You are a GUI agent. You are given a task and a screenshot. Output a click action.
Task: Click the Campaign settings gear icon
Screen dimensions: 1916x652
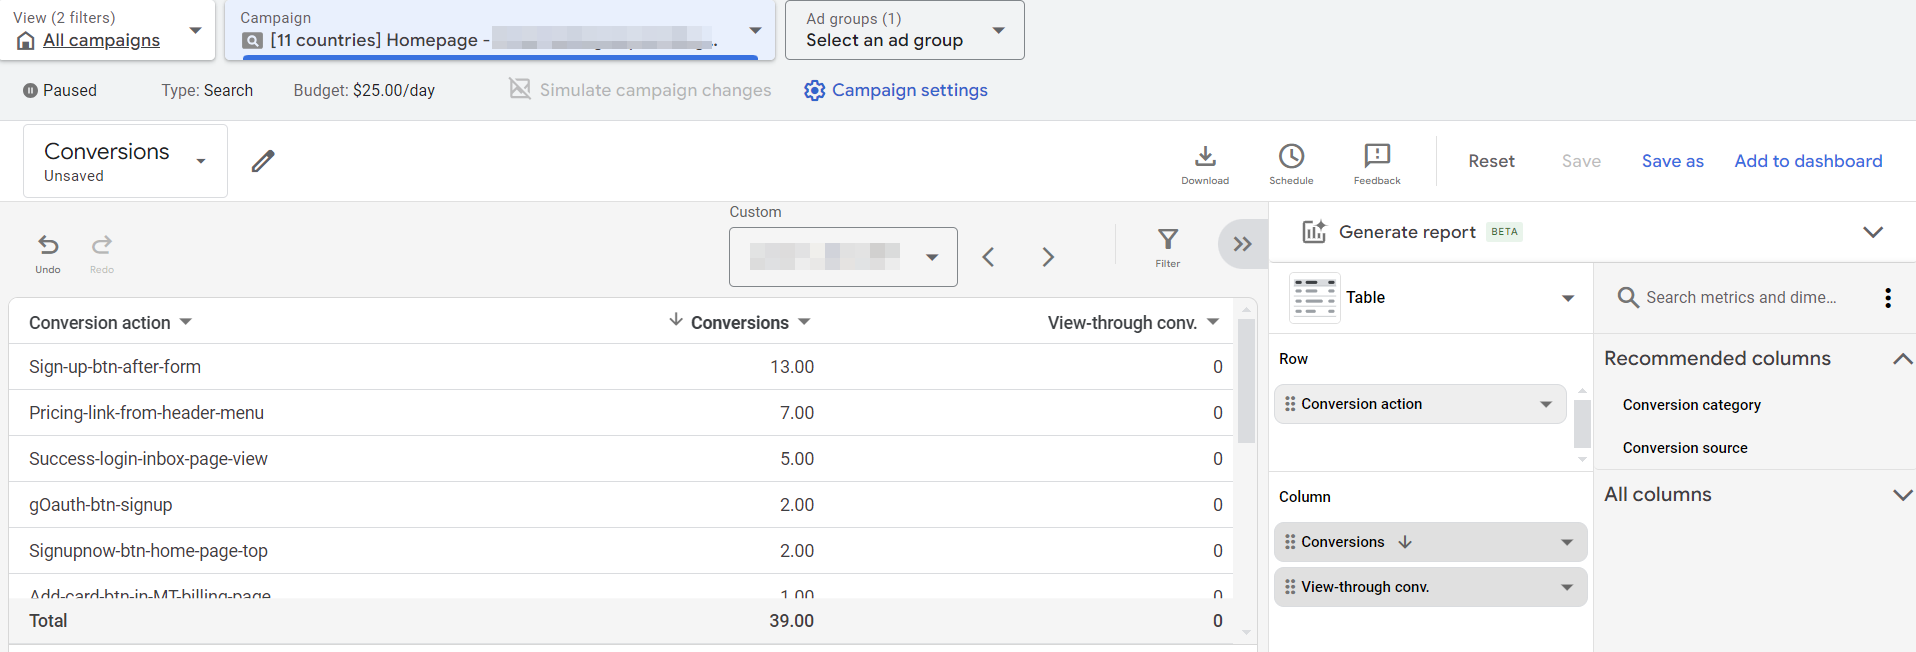[x=815, y=90]
